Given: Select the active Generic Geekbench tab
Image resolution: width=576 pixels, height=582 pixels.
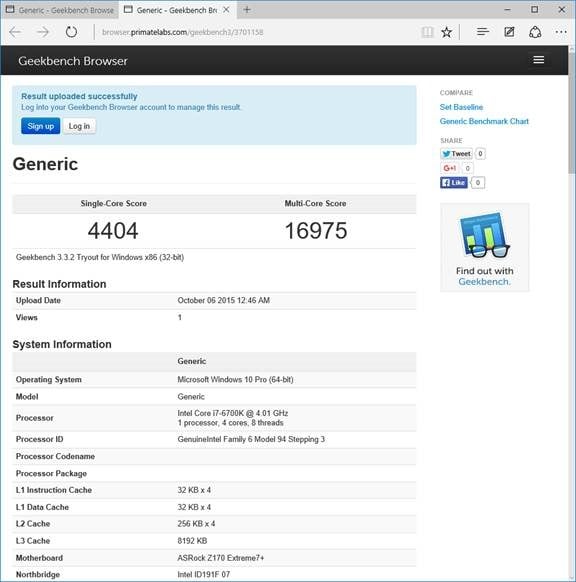Looking at the screenshot, I should click(x=172, y=10).
